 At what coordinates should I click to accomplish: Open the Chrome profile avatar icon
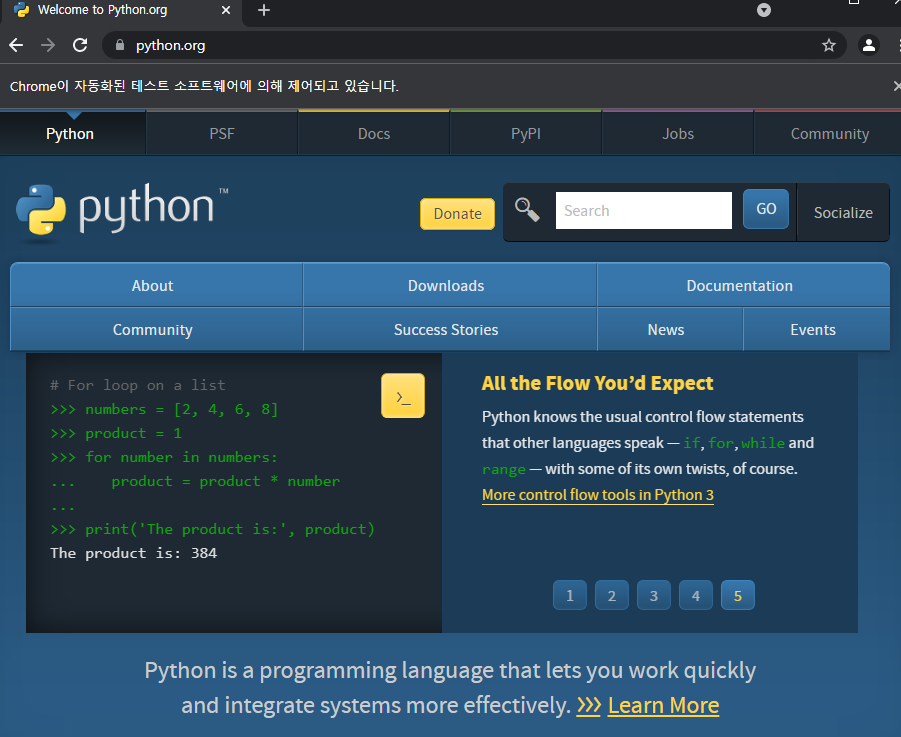coord(869,45)
